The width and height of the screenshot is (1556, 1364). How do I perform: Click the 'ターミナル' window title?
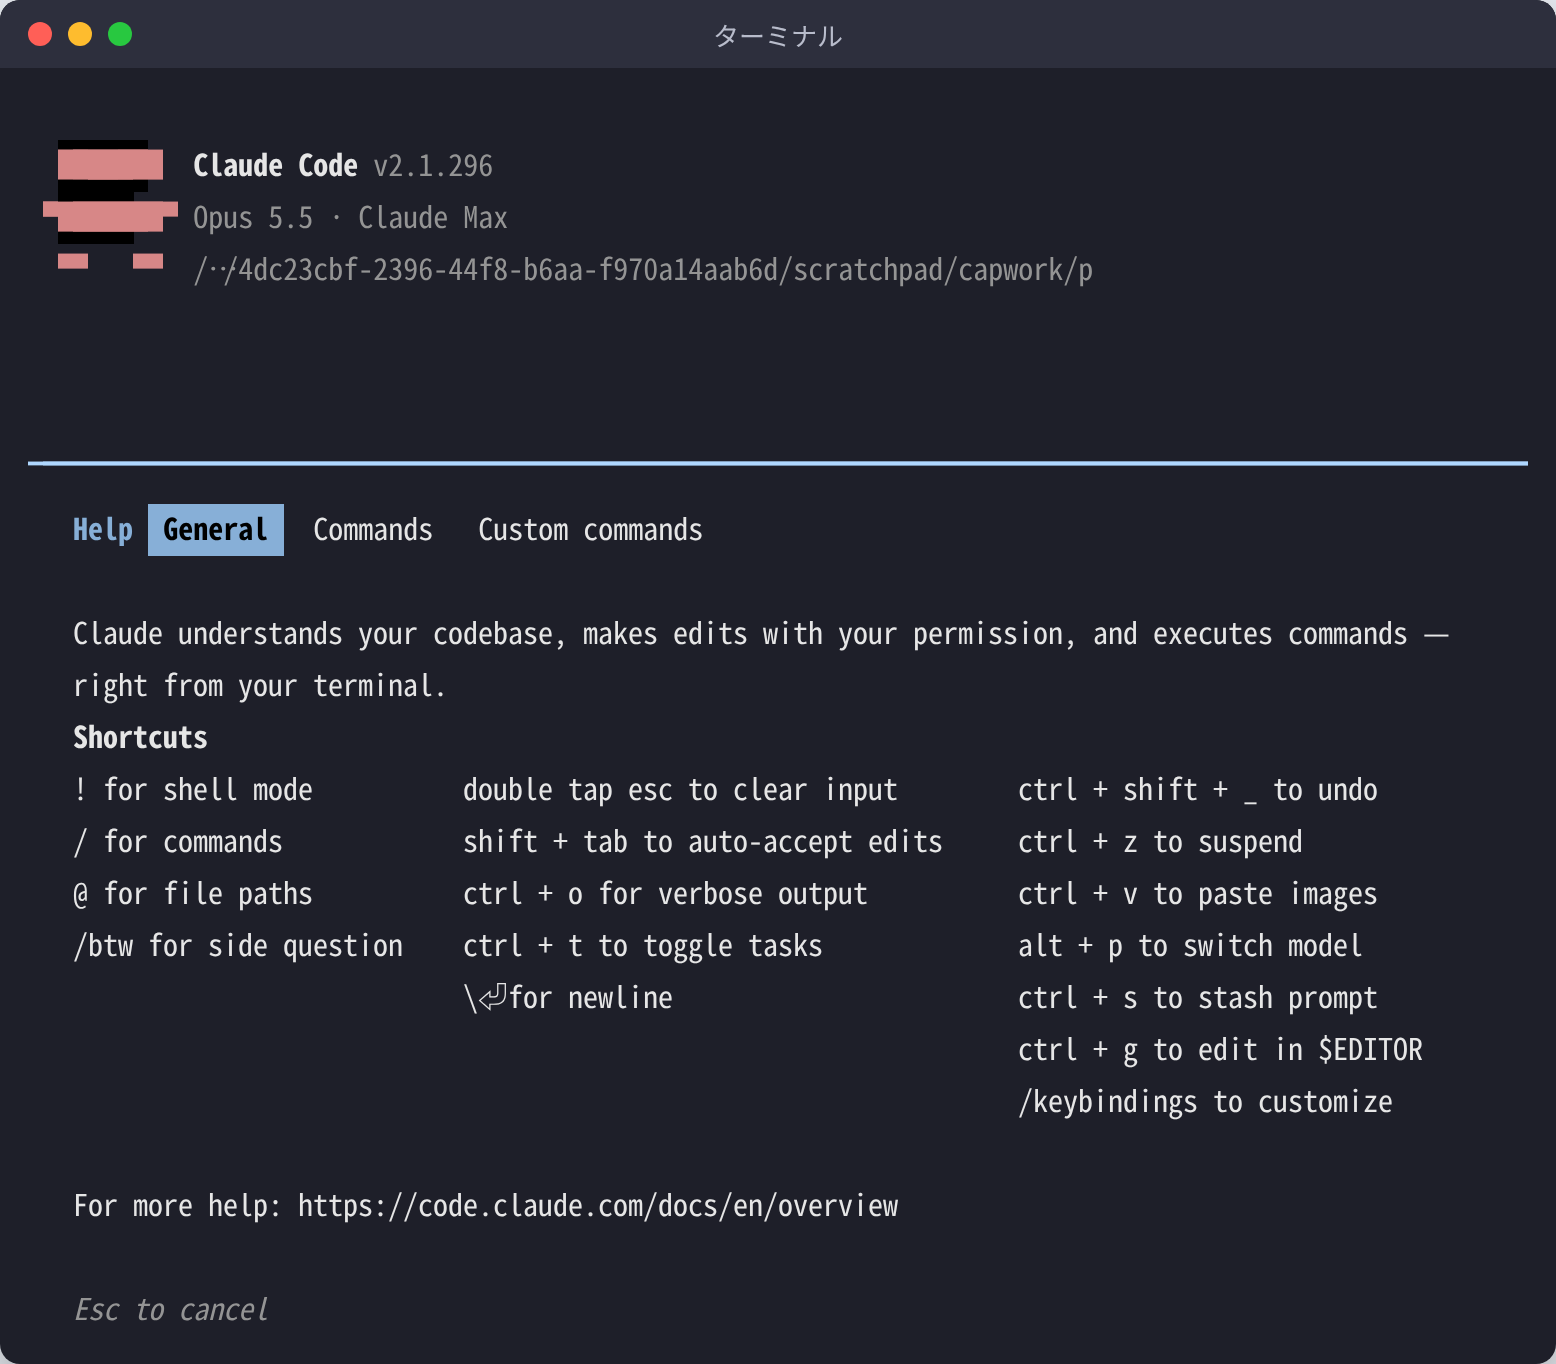click(778, 36)
